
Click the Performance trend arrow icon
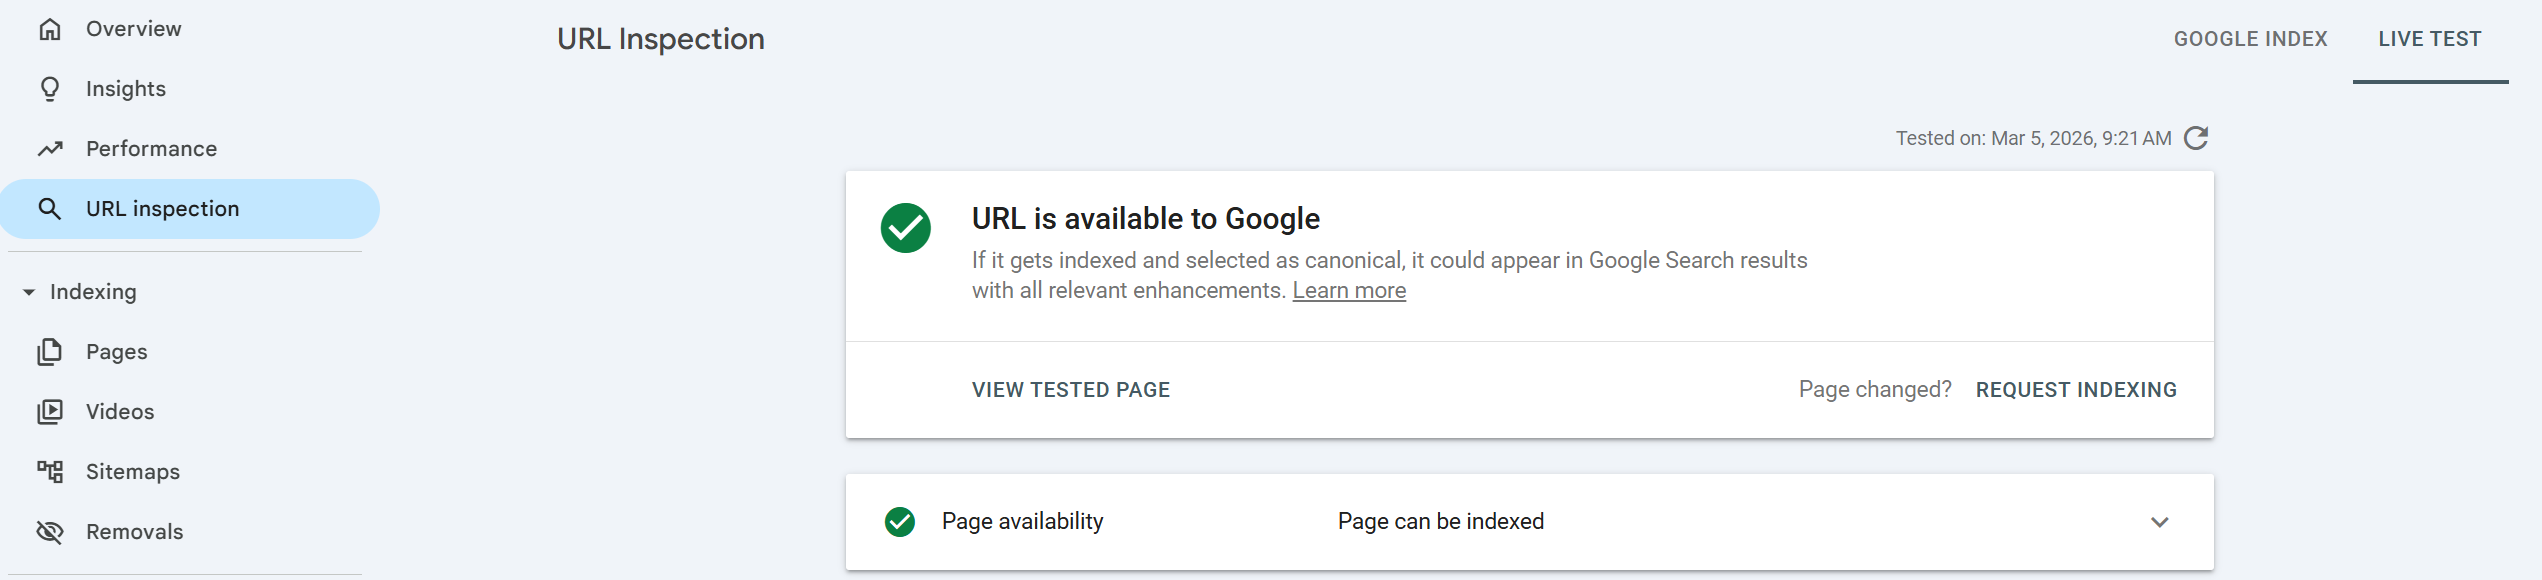point(50,149)
